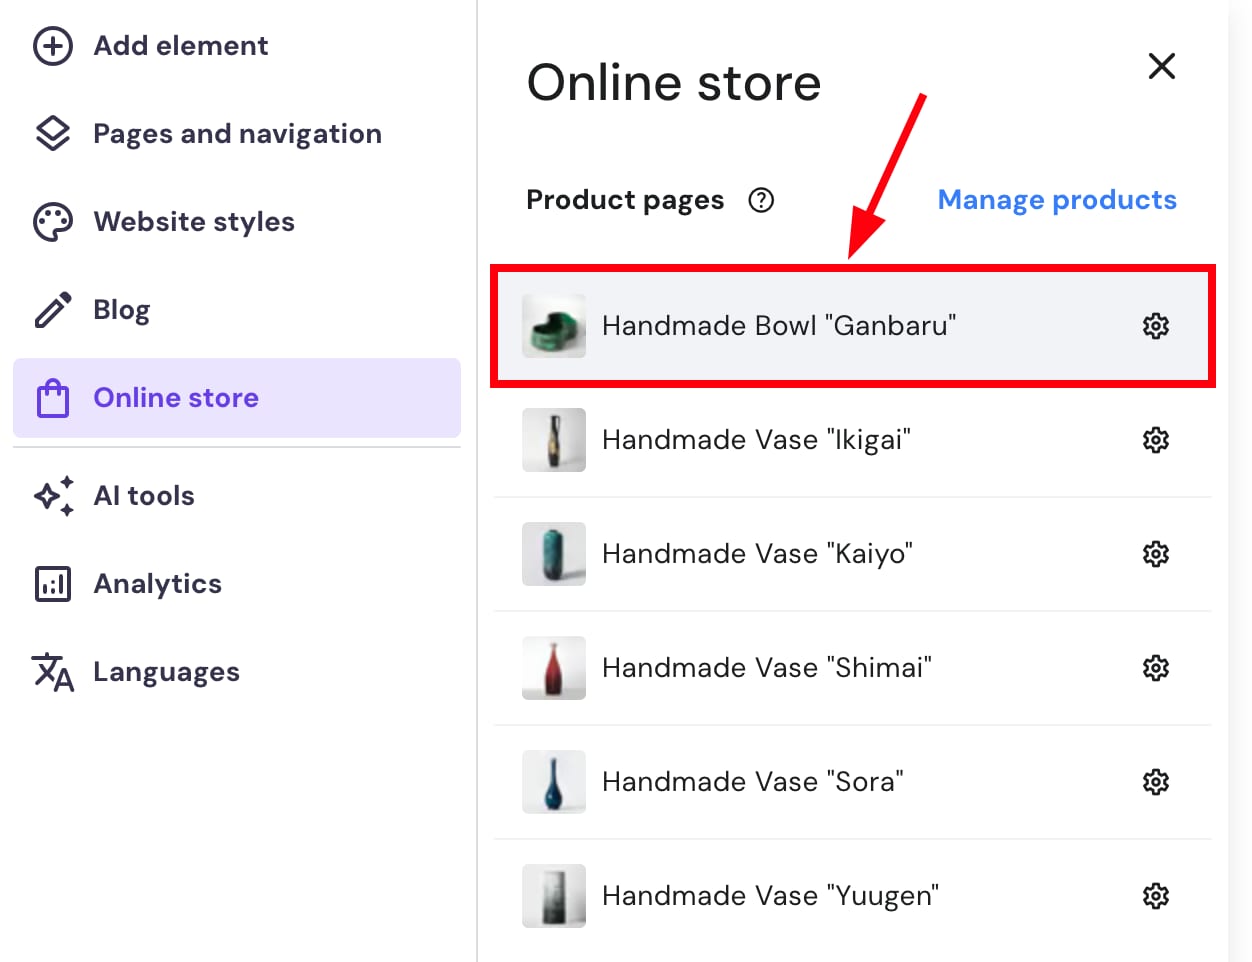Open settings gear for Handmade Vase Kaiyo

click(x=1155, y=553)
